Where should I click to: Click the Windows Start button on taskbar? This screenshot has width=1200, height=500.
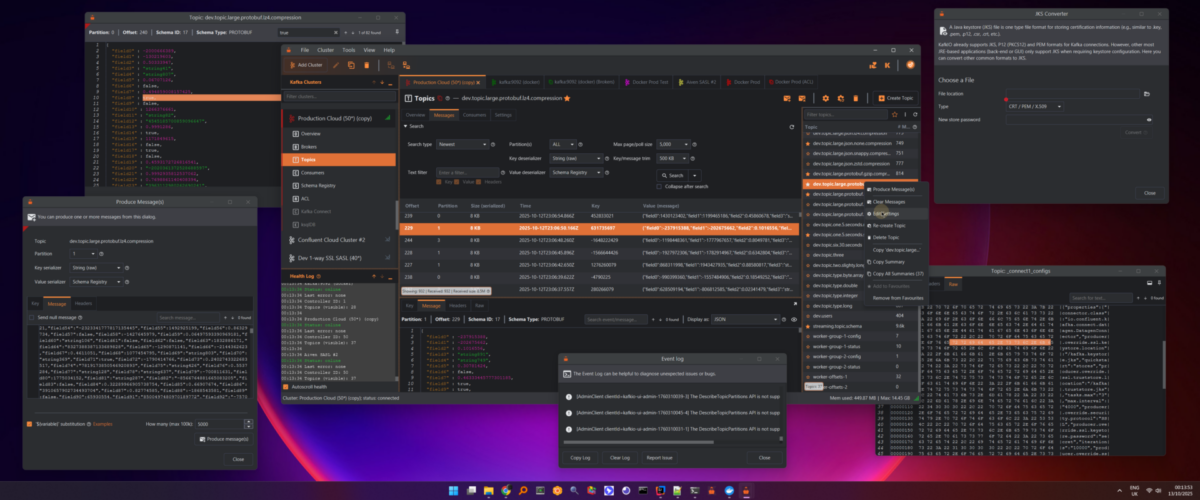coord(452,490)
